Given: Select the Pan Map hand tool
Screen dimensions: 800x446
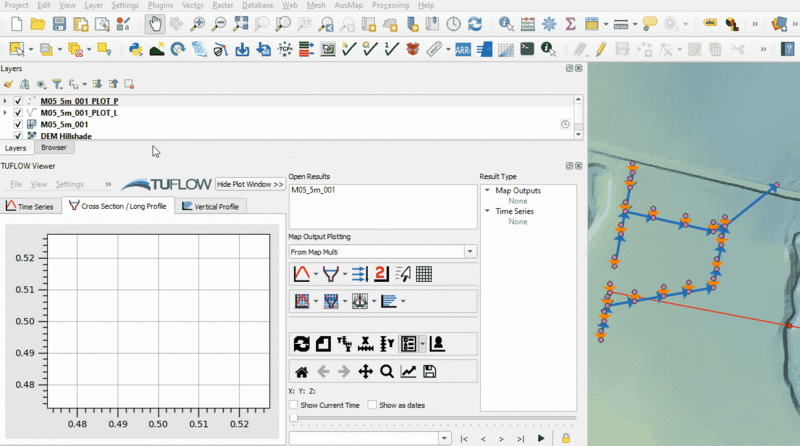Looking at the screenshot, I should click(x=154, y=23).
